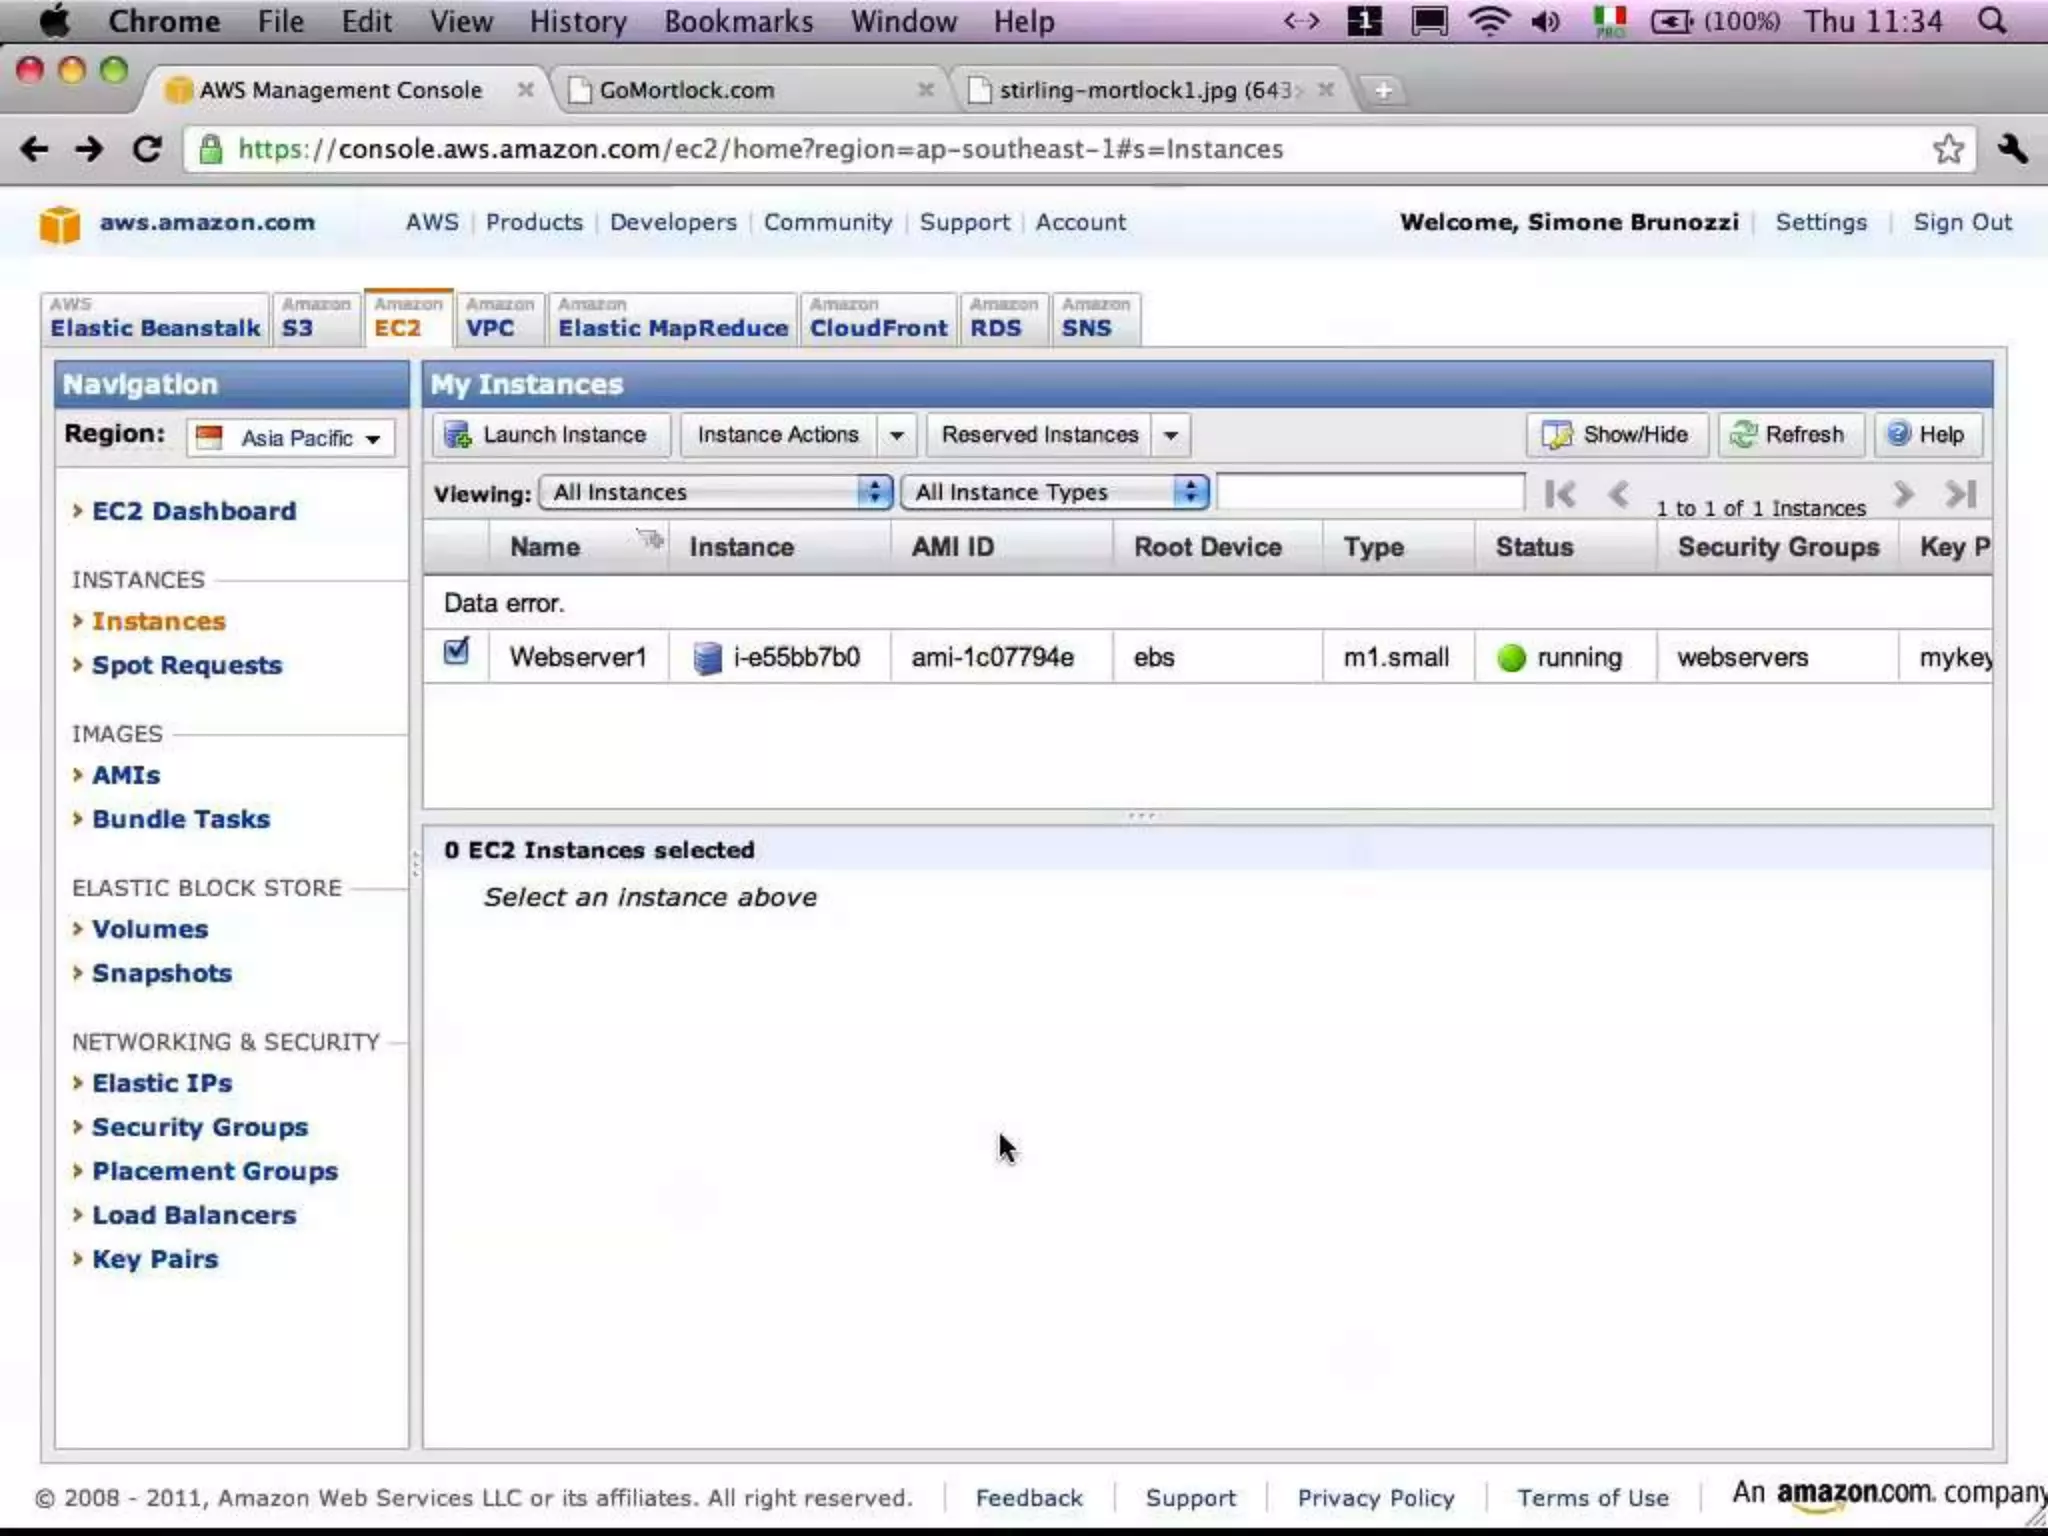Click the Help question mark button

1926,434
